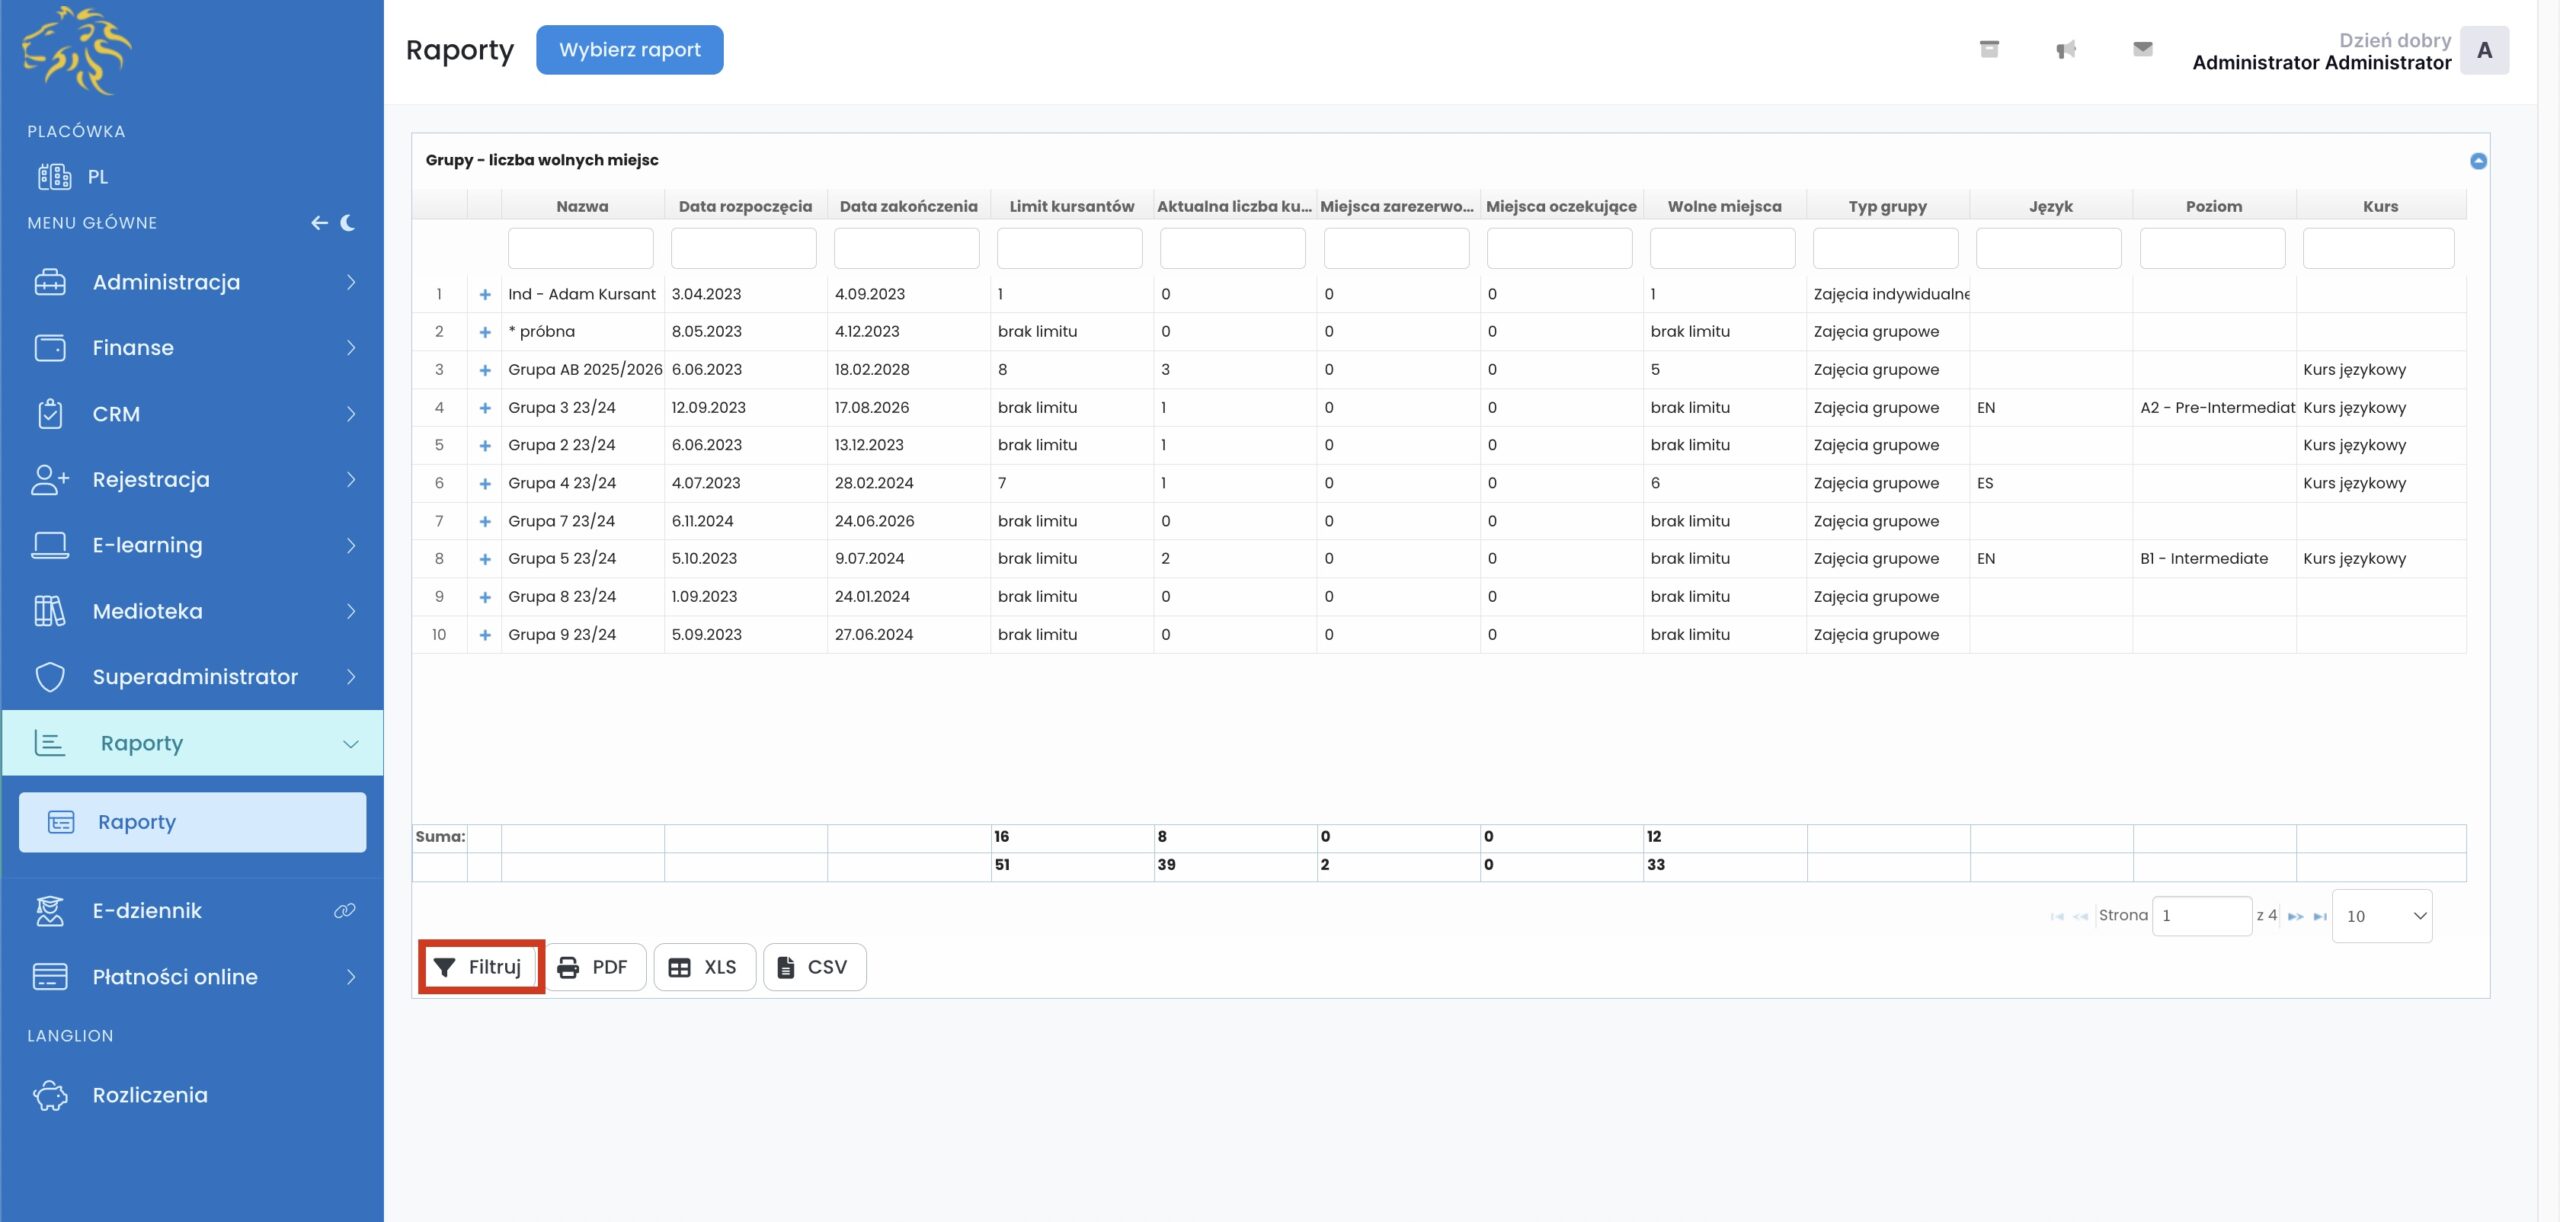Viewport: 2560px width, 1222px height.
Task: Sort by Wolne miejsca column header
Action: pos(1724,206)
